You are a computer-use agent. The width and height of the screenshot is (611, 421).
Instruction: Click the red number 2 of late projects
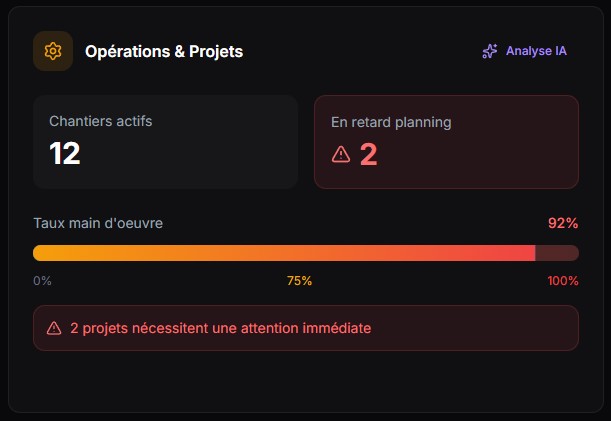coord(368,154)
